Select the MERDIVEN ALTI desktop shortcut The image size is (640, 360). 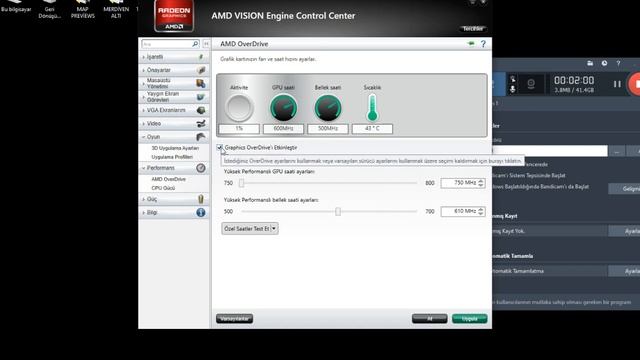point(116,9)
